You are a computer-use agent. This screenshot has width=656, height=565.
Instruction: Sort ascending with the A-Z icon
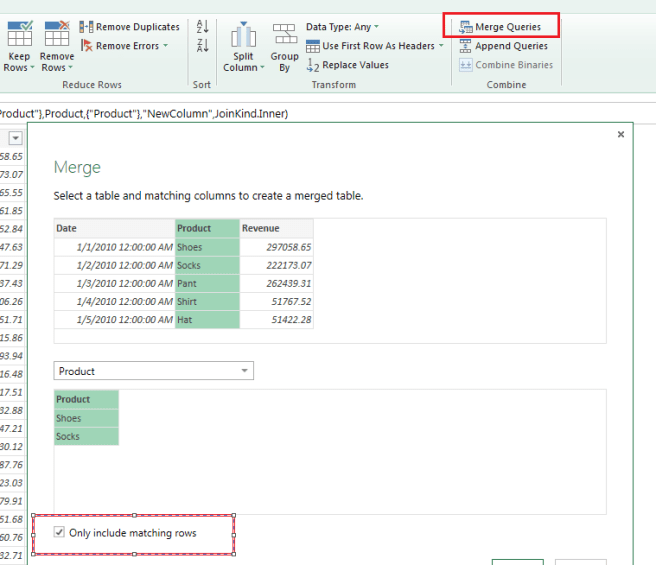coord(203,27)
